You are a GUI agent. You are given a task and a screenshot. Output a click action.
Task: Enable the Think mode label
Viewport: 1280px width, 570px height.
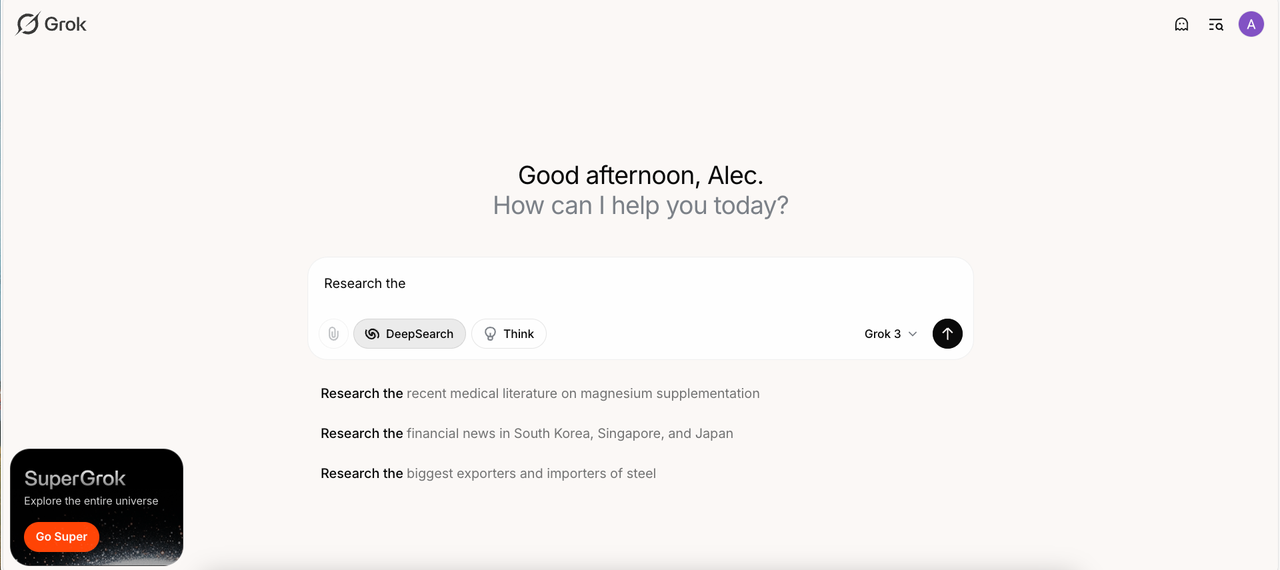coord(519,334)
